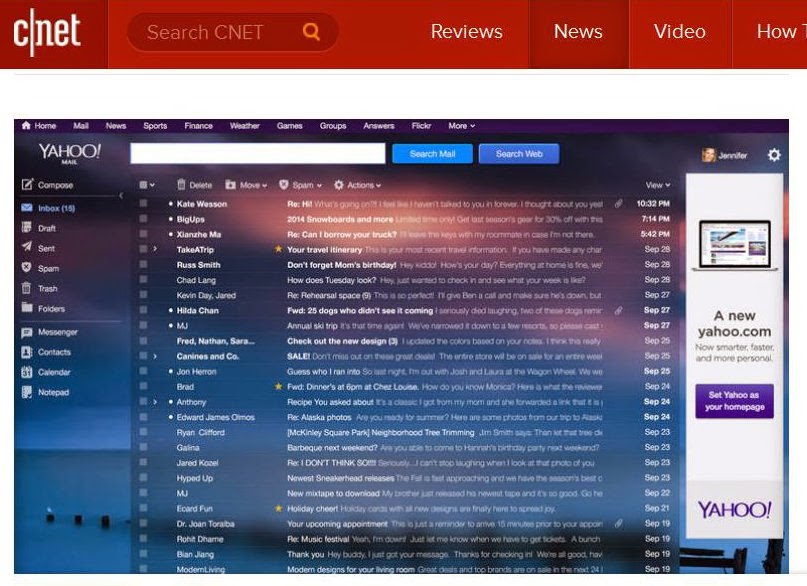Image resolution: width=807 pixels, height=586 pixels.
Task: Open the CNET Reviews tab
Action: (466, 32)
